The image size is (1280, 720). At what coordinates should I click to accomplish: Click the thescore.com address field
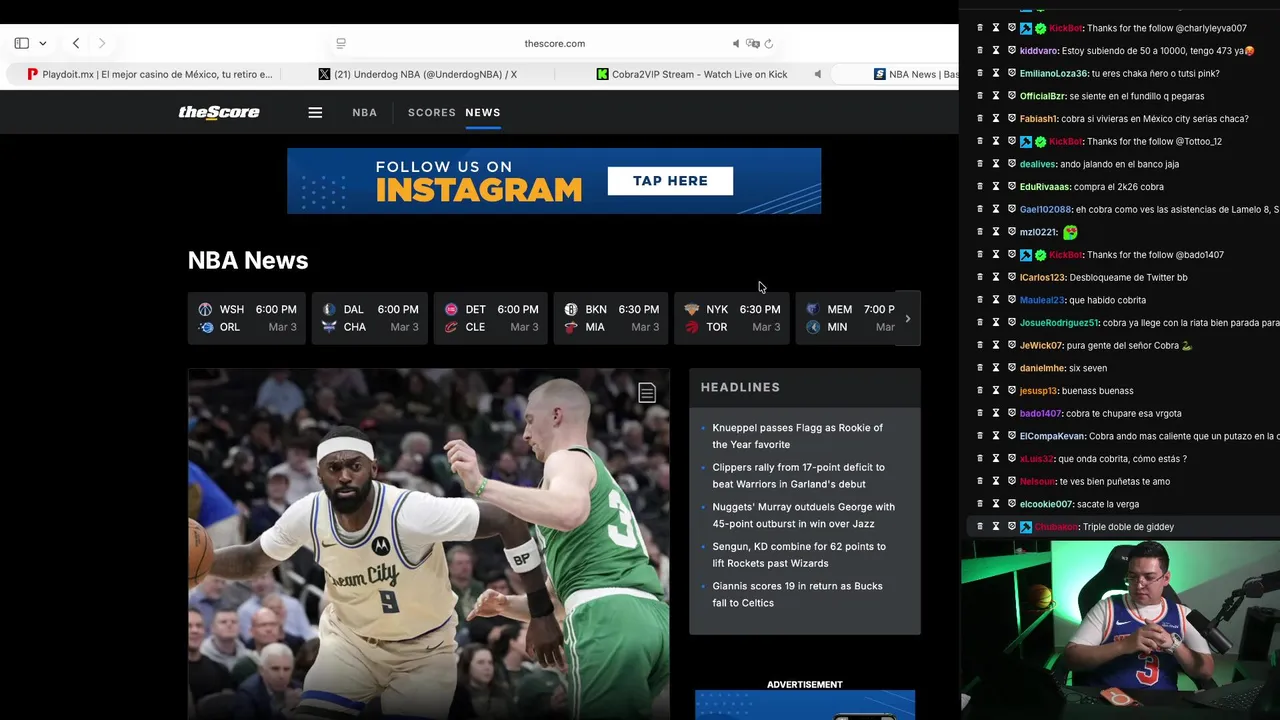tap(554, 43)
